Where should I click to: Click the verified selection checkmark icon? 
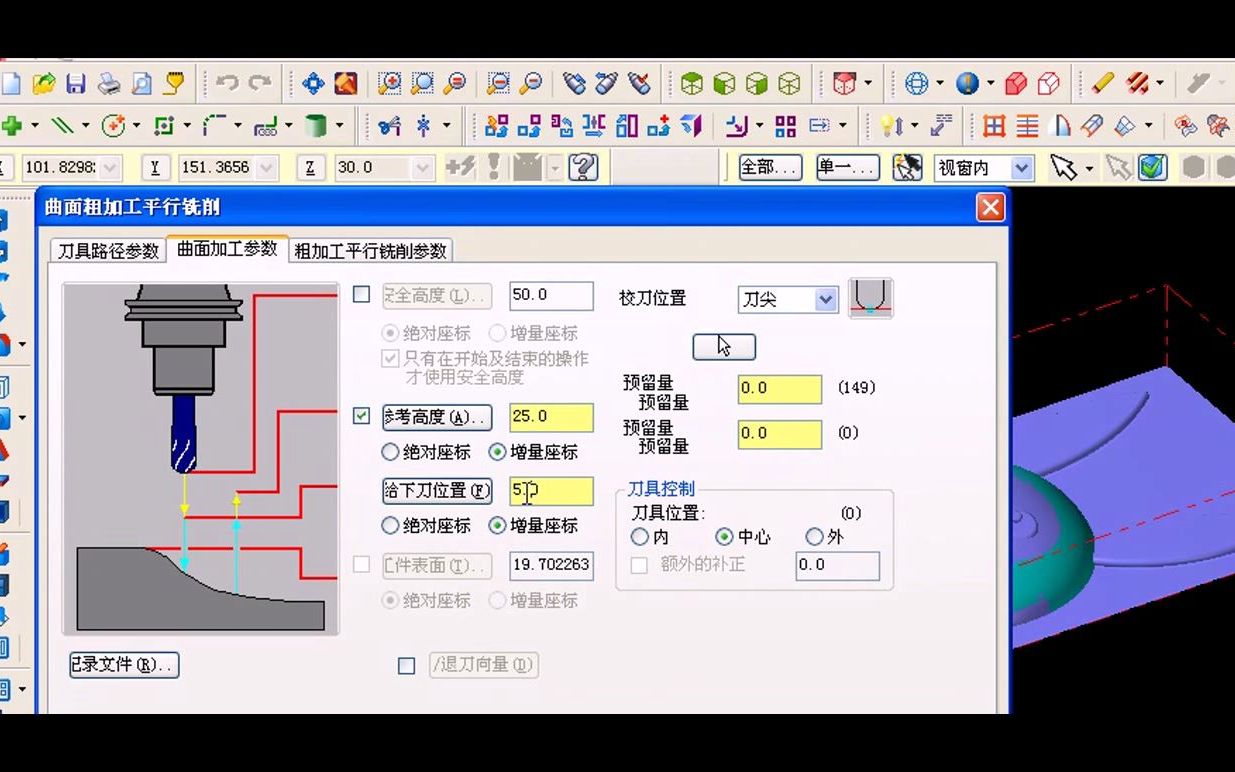click(x=1153, y=167)
